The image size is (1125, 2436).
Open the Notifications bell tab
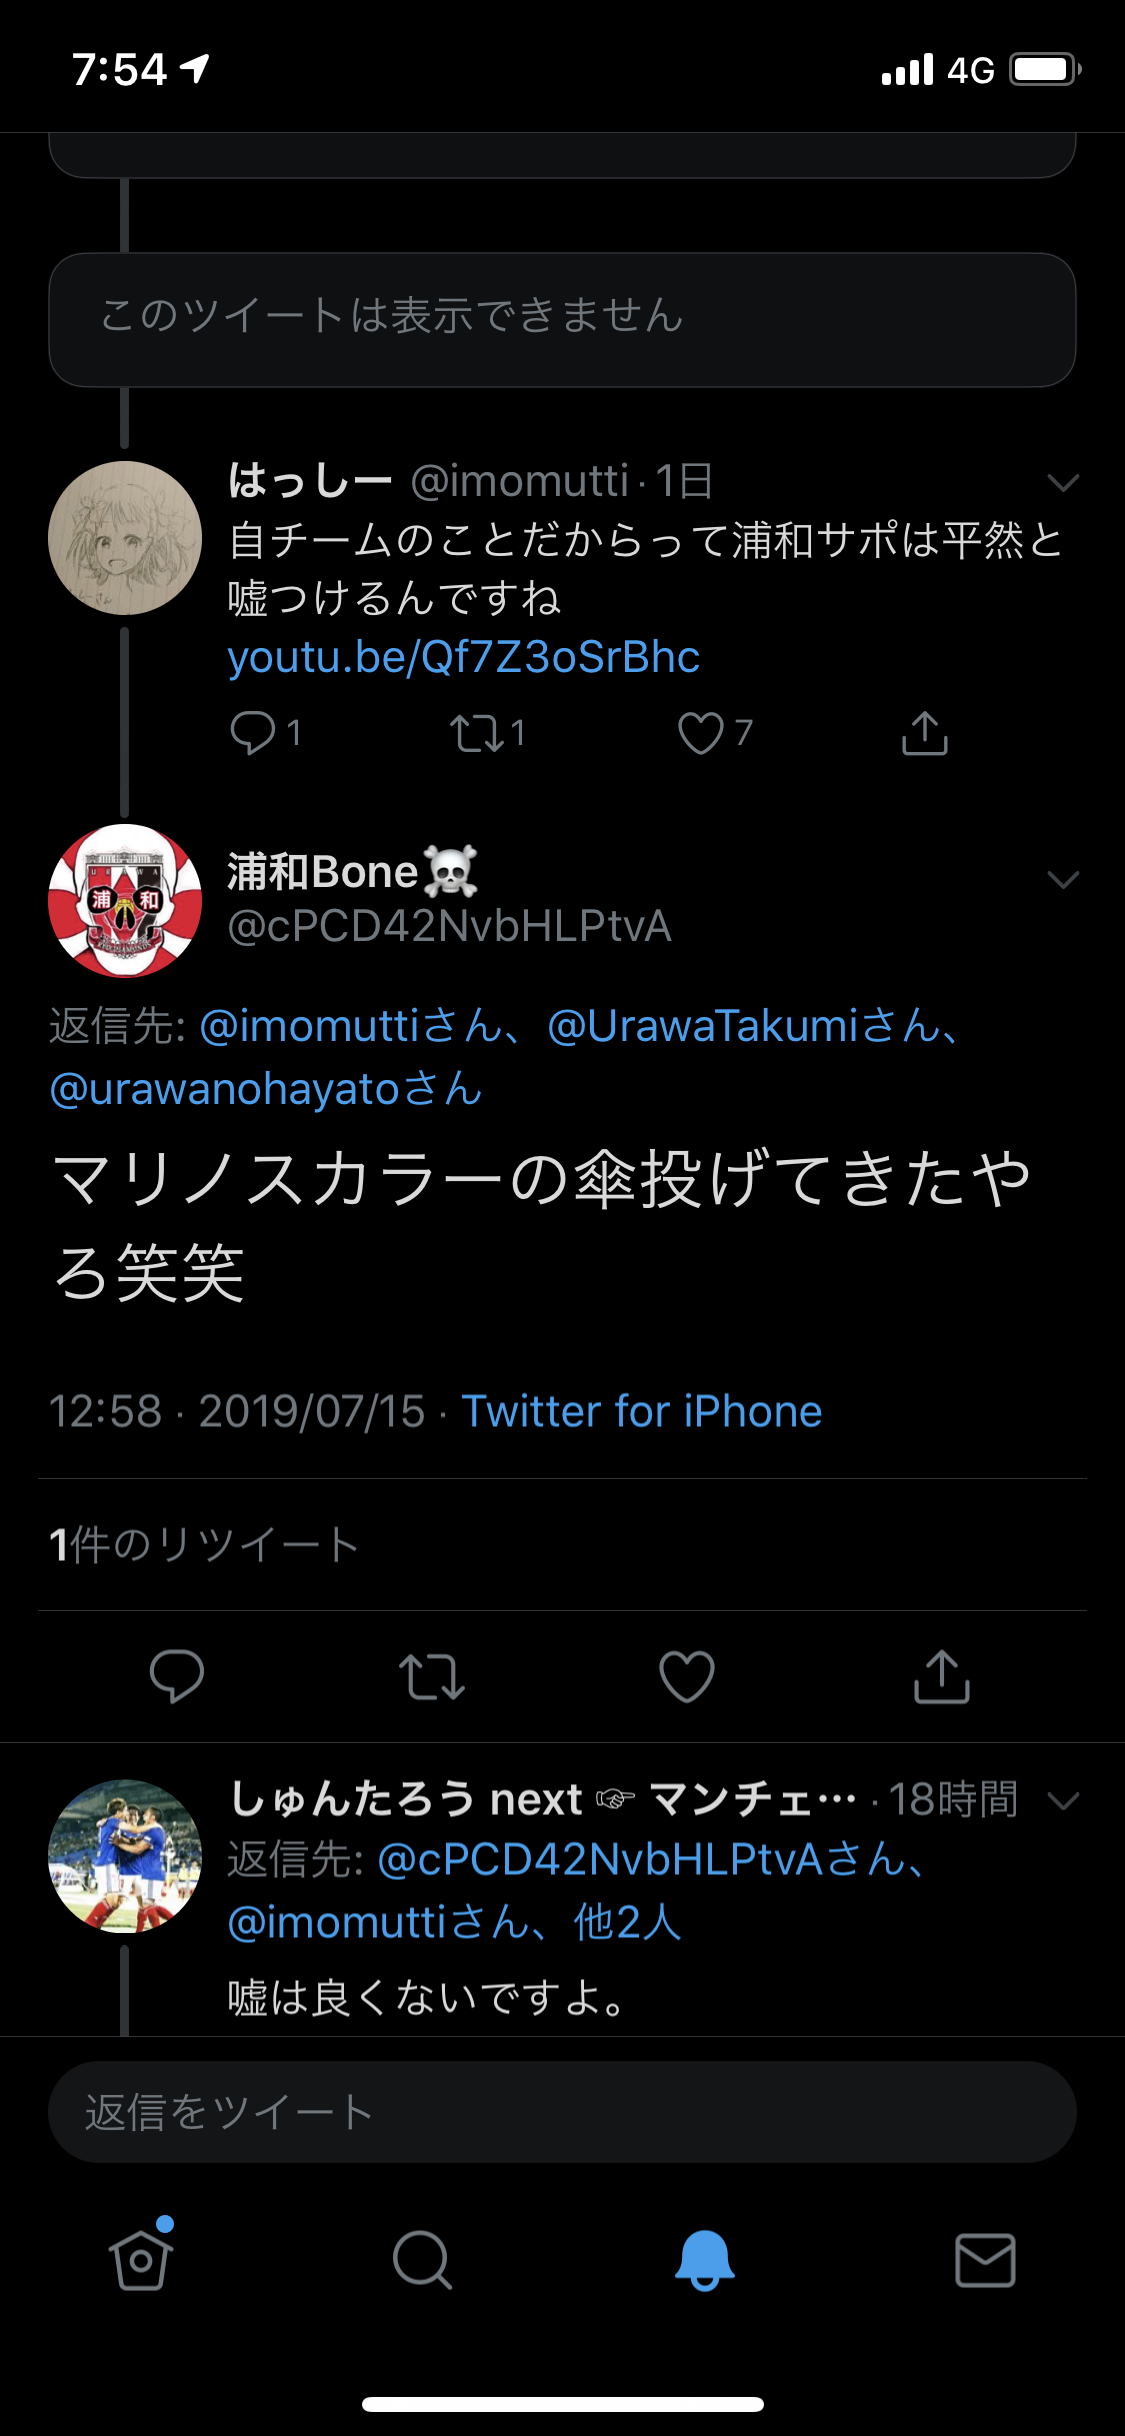pos(704,2260)
